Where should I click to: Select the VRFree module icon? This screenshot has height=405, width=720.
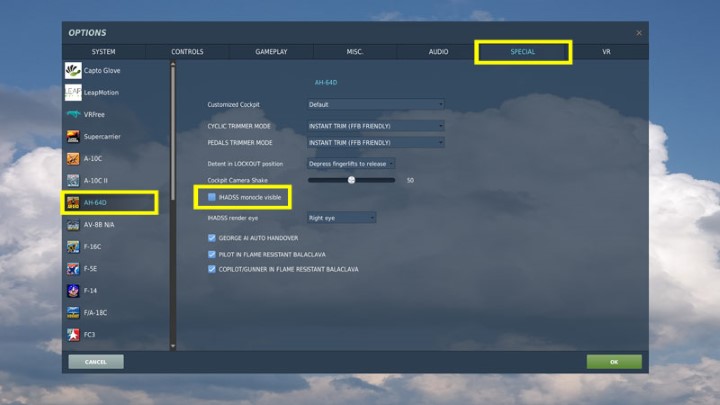(73, 114)
